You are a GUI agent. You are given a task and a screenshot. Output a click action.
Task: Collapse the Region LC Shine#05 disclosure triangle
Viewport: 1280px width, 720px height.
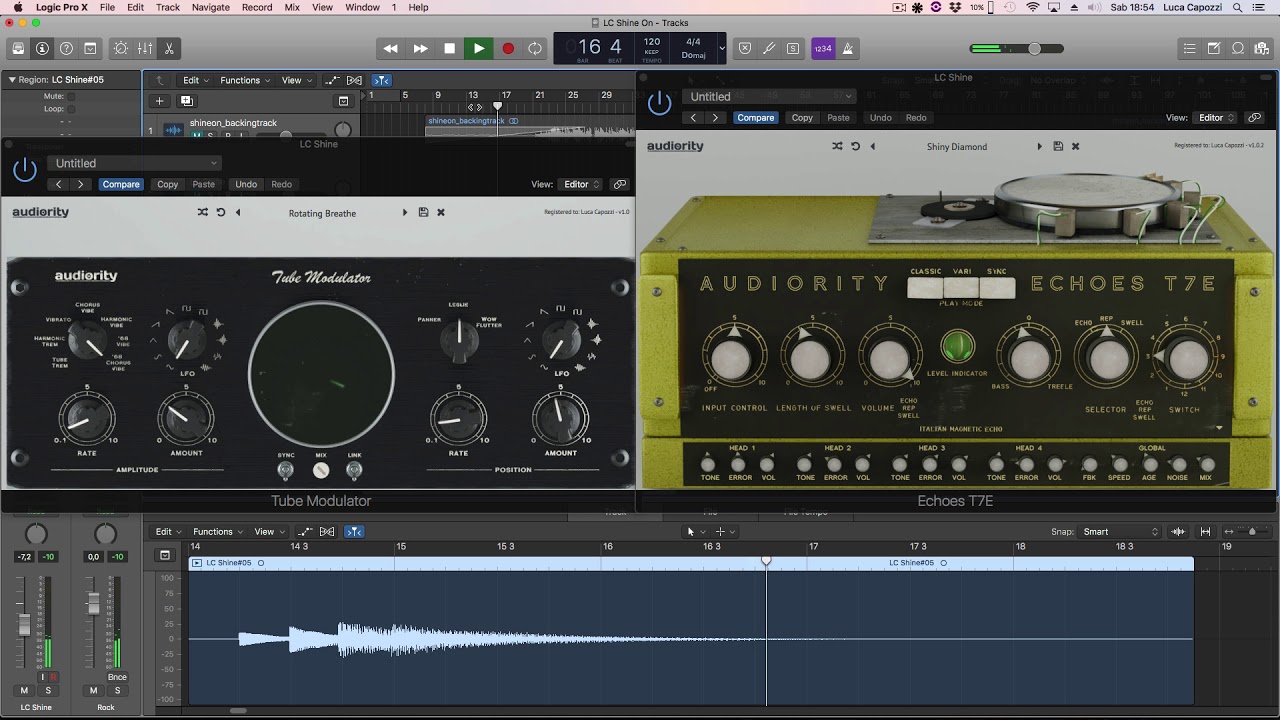pyautogui.click(x=12, y=79)
